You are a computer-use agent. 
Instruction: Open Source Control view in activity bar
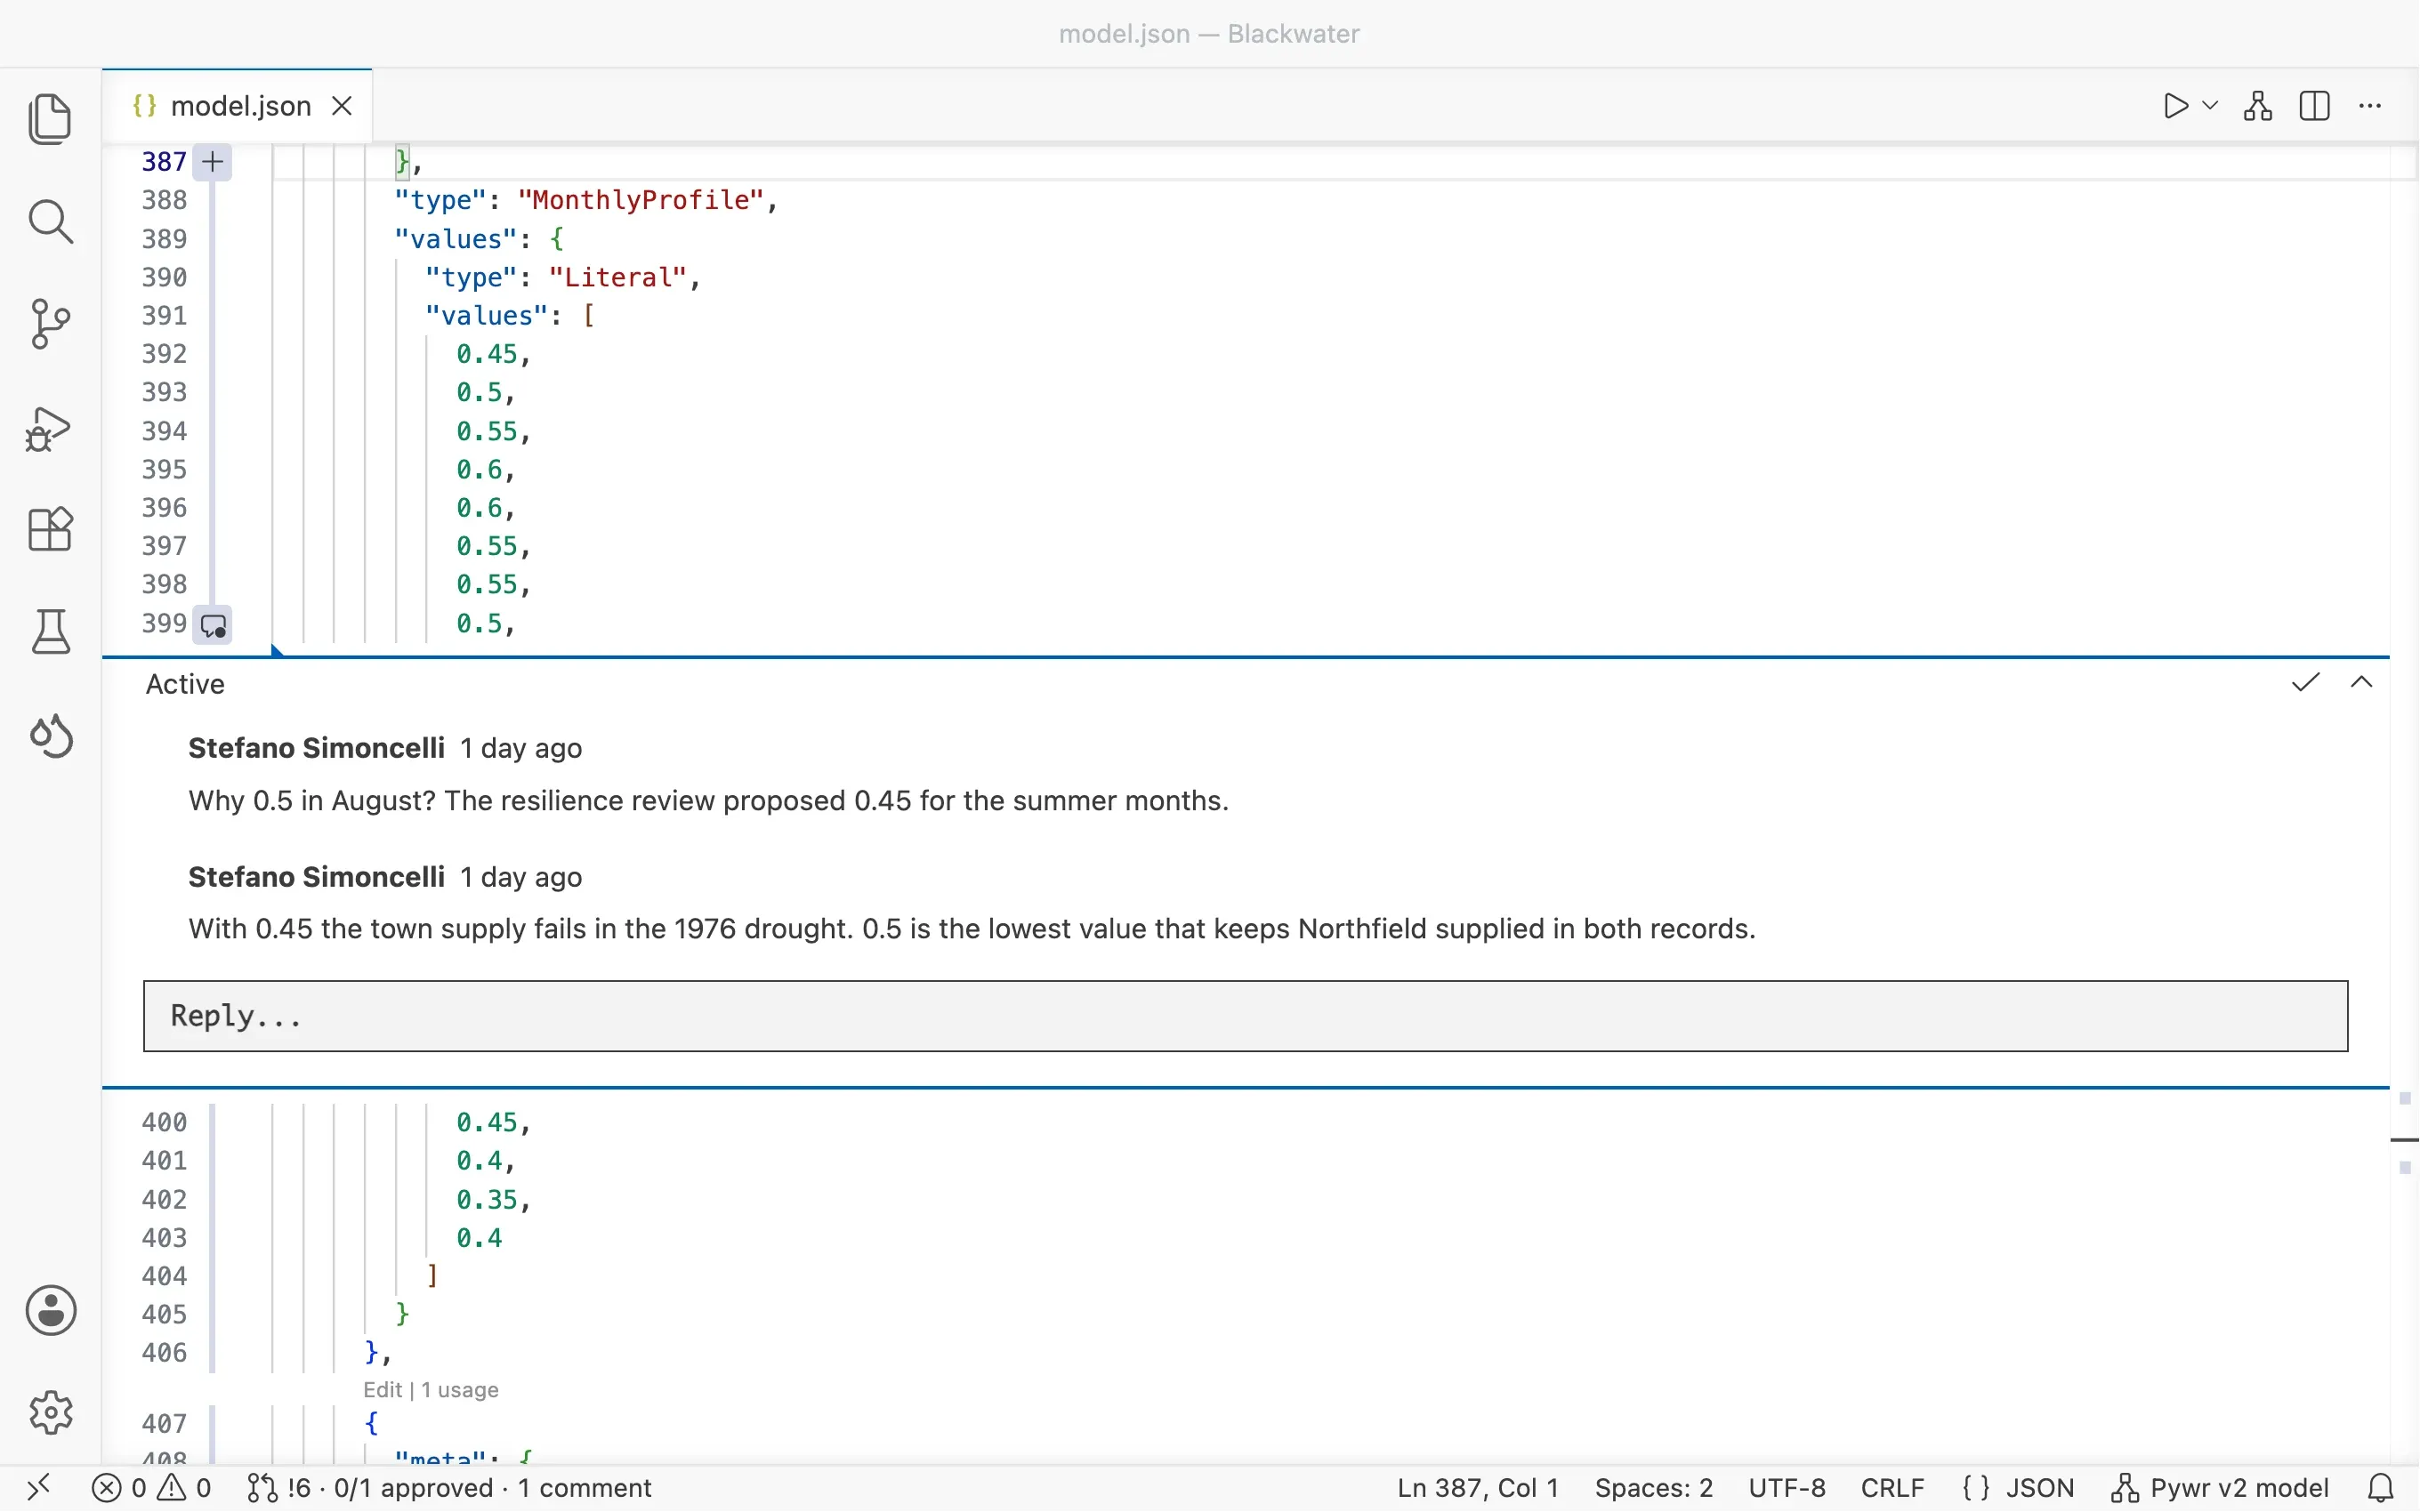tap(50, 324)
